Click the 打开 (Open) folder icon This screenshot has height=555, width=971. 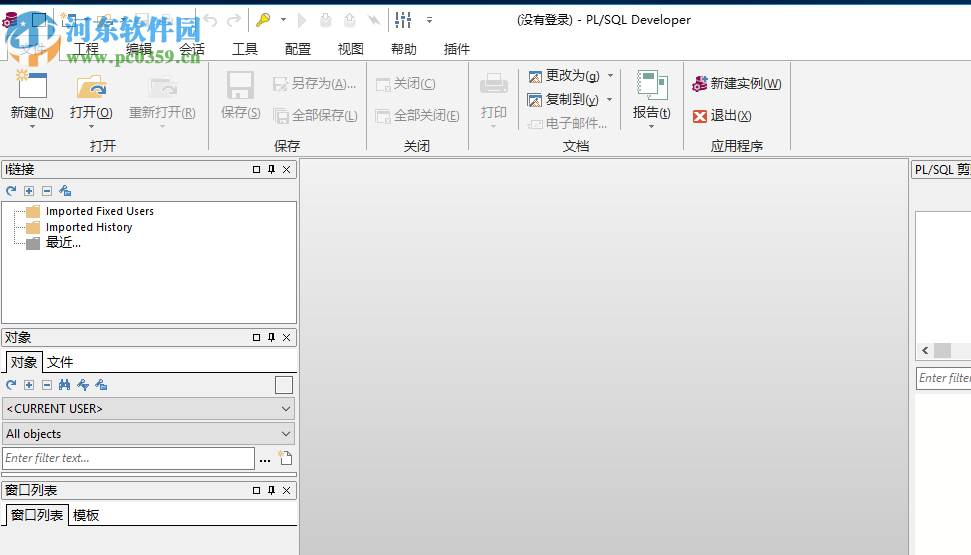pos(91,87)
